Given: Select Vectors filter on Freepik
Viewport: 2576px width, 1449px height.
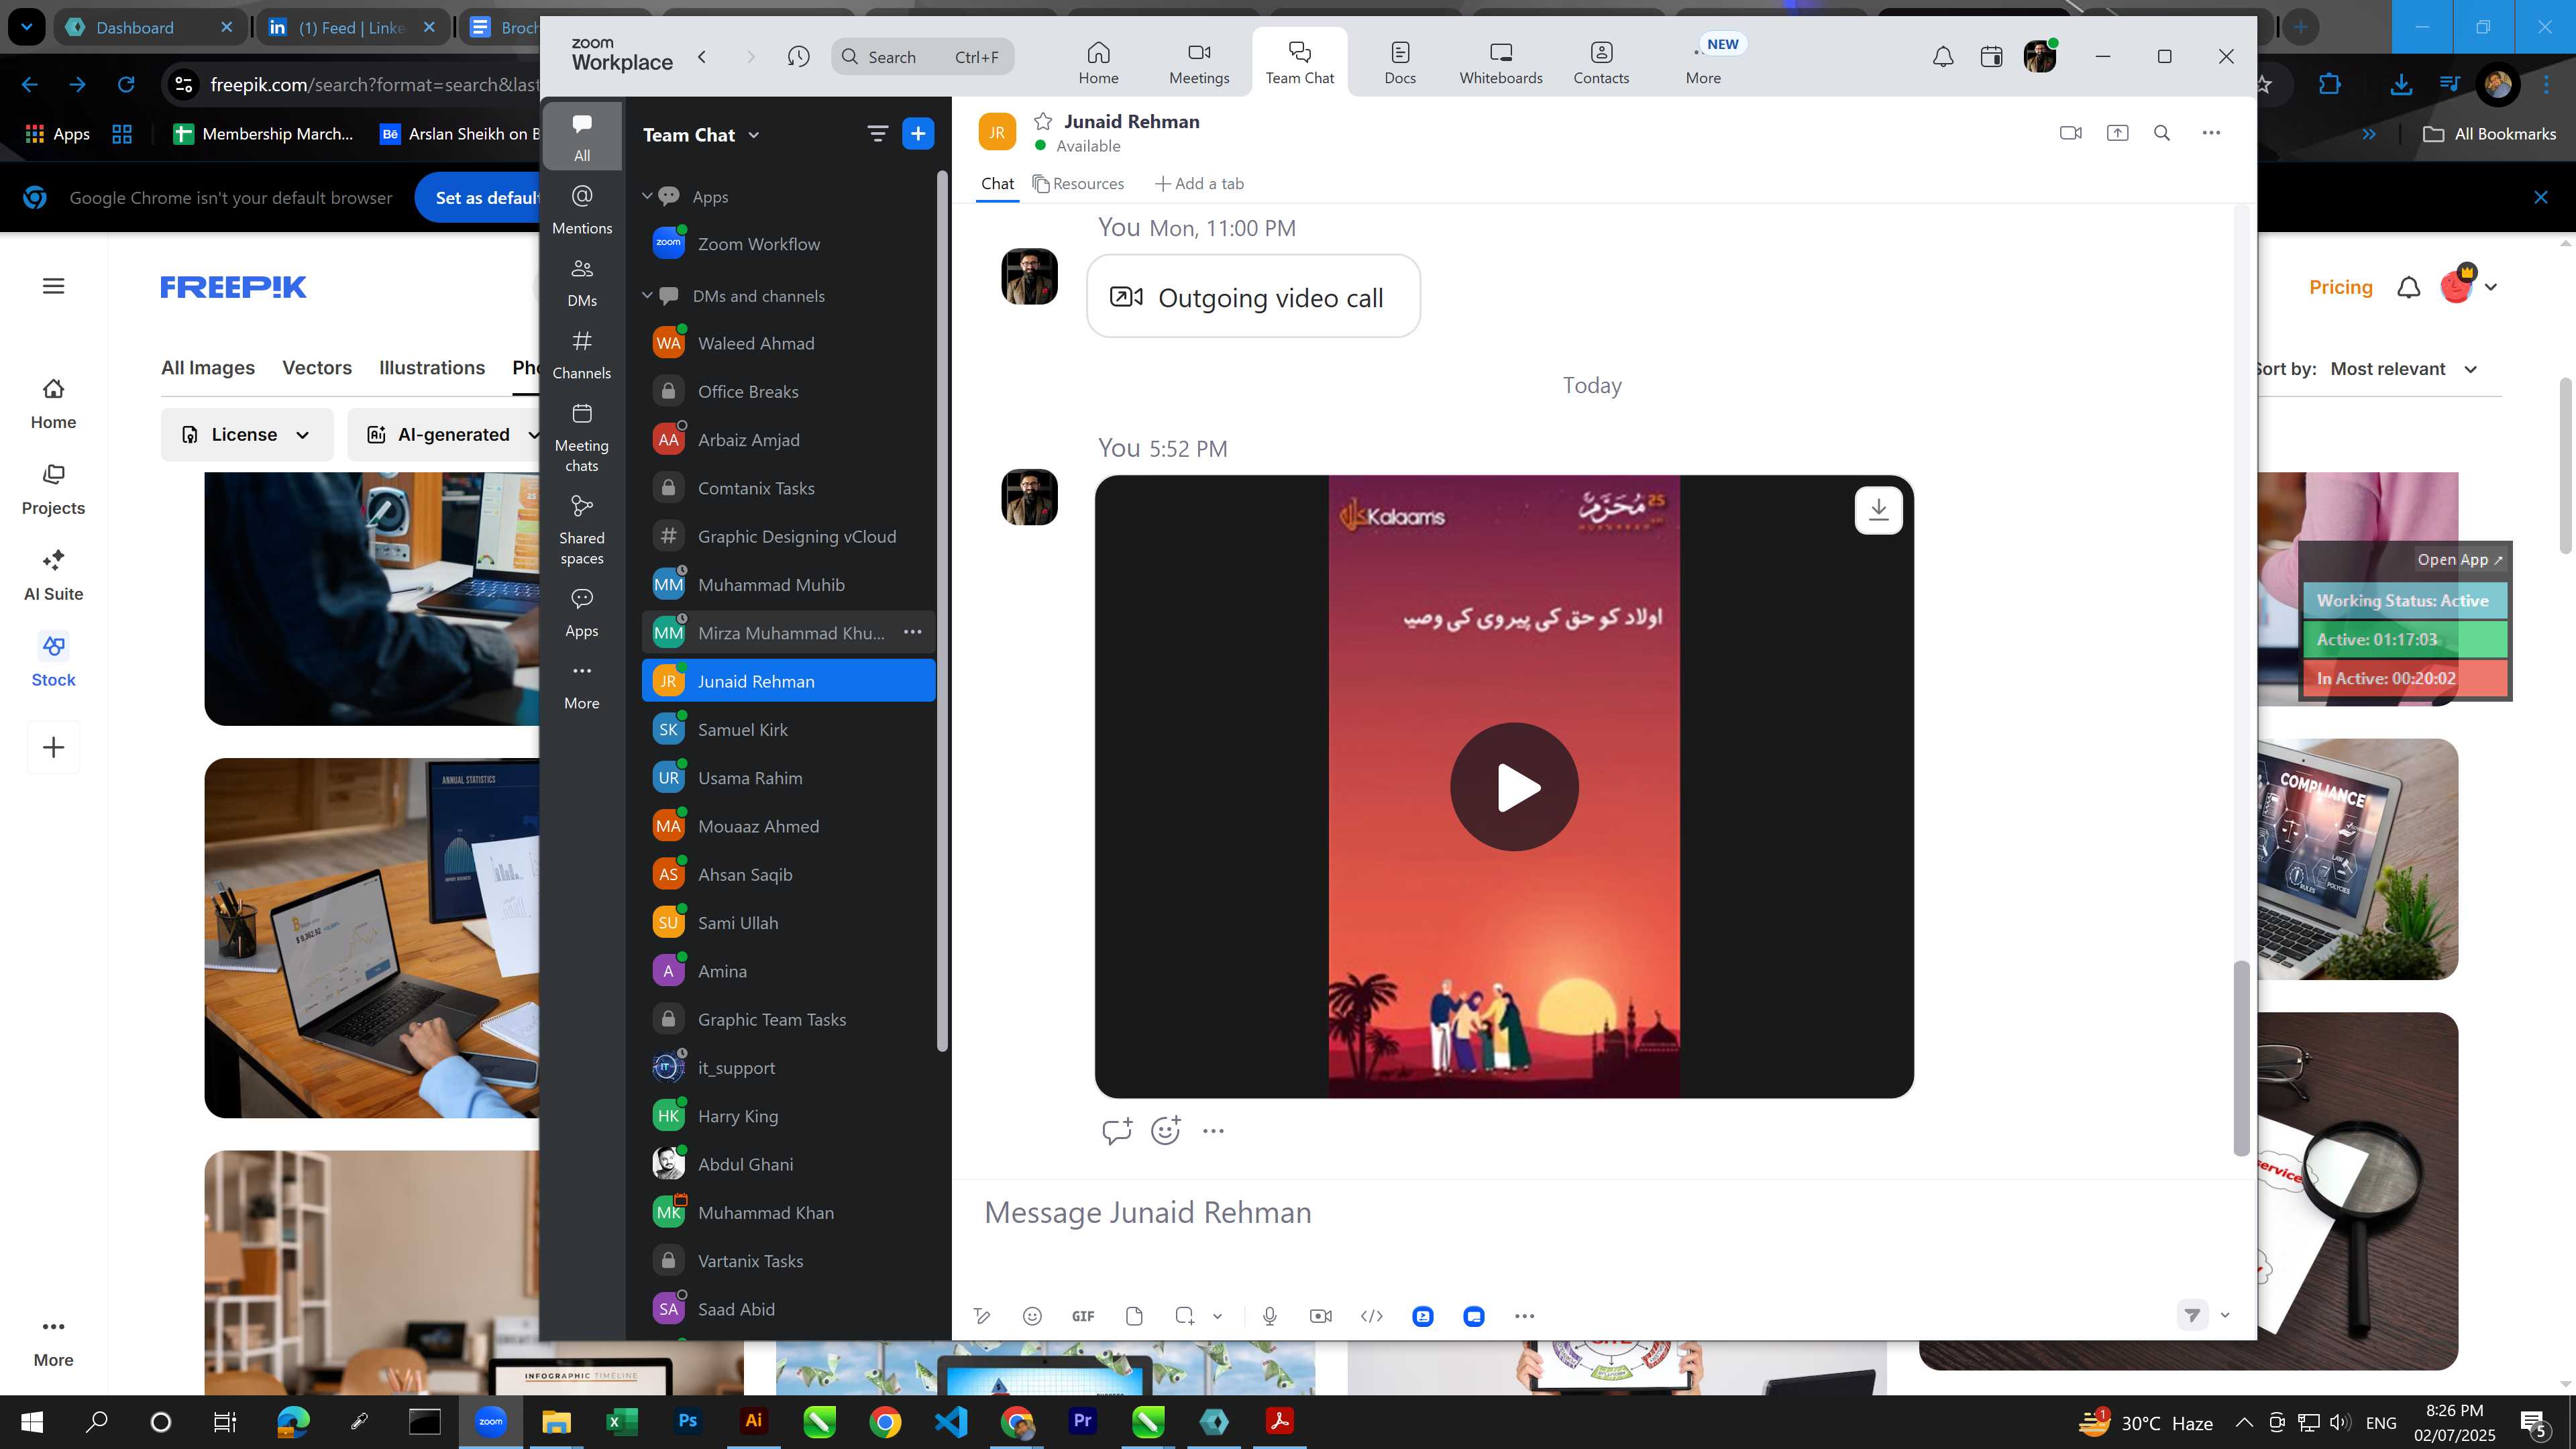Looking at the screenshot, I should click(316, 368).
